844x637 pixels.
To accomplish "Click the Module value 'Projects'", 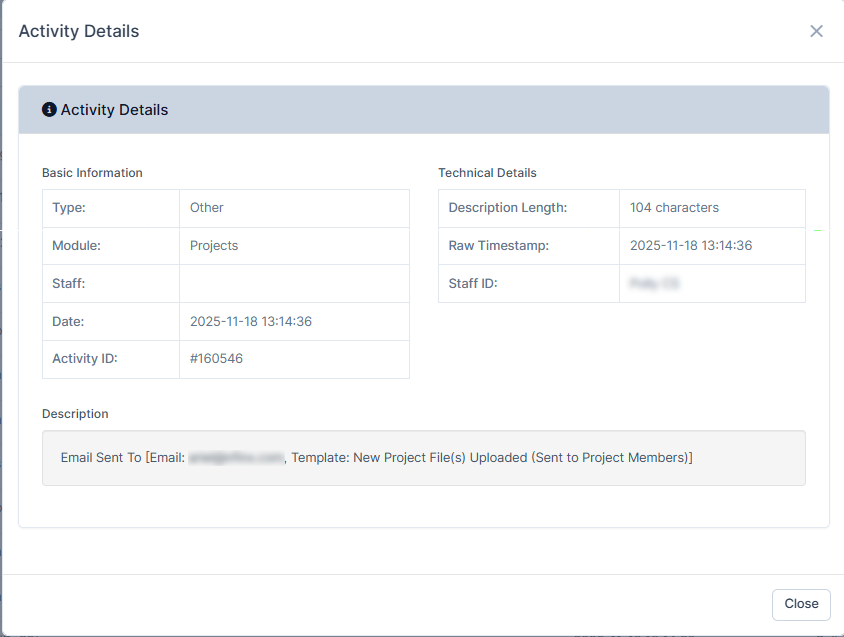I will (x=214, y=246).
